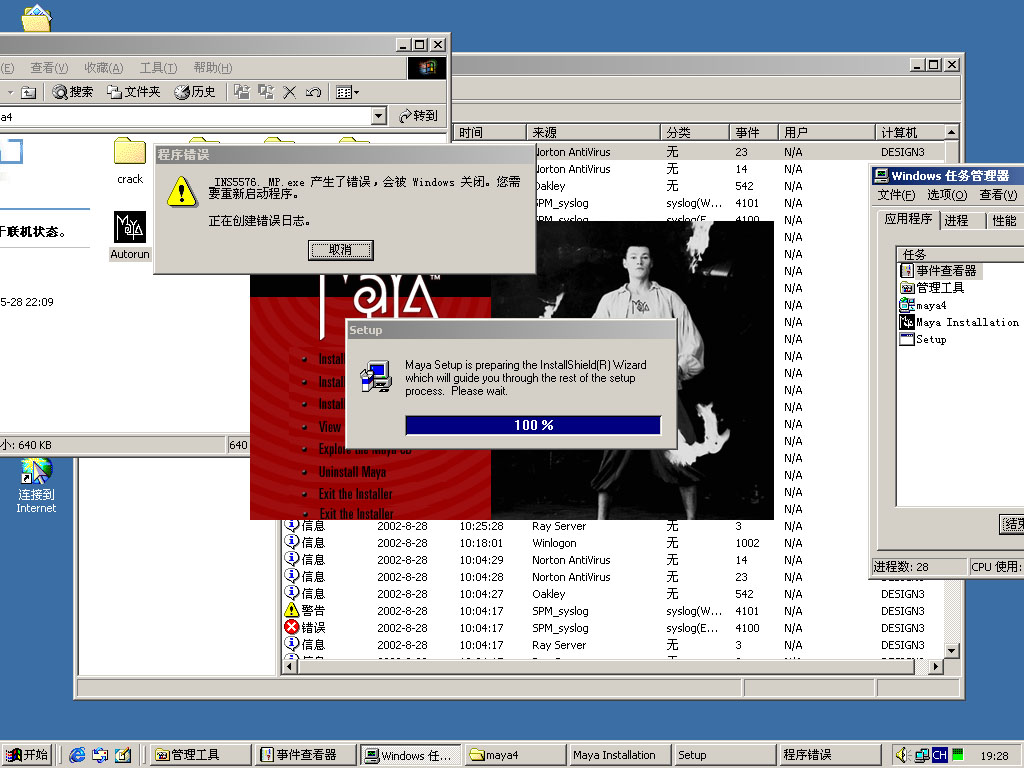
Task: Select the 事件查看器 task in Task Manager
Action: pyautogui.click(x=940, y=270)
